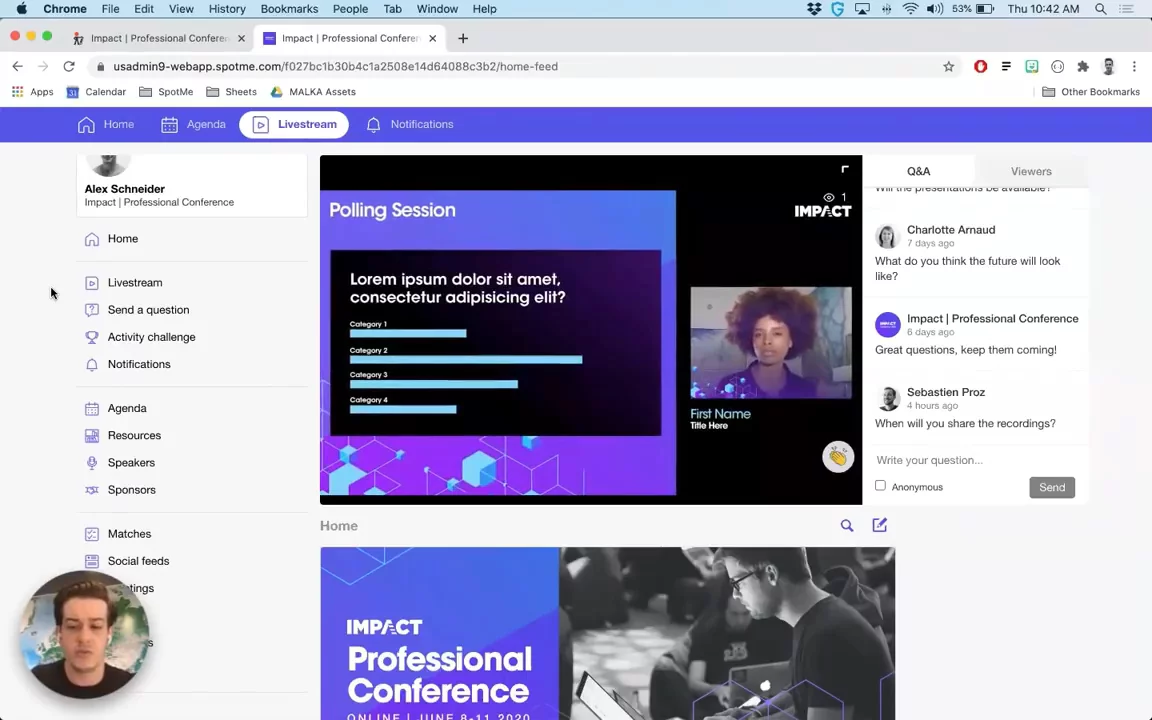Open Social feeds from the sidebar
Image resolution: width=1152 pixels, height=720 pixels.
point(137,561)
